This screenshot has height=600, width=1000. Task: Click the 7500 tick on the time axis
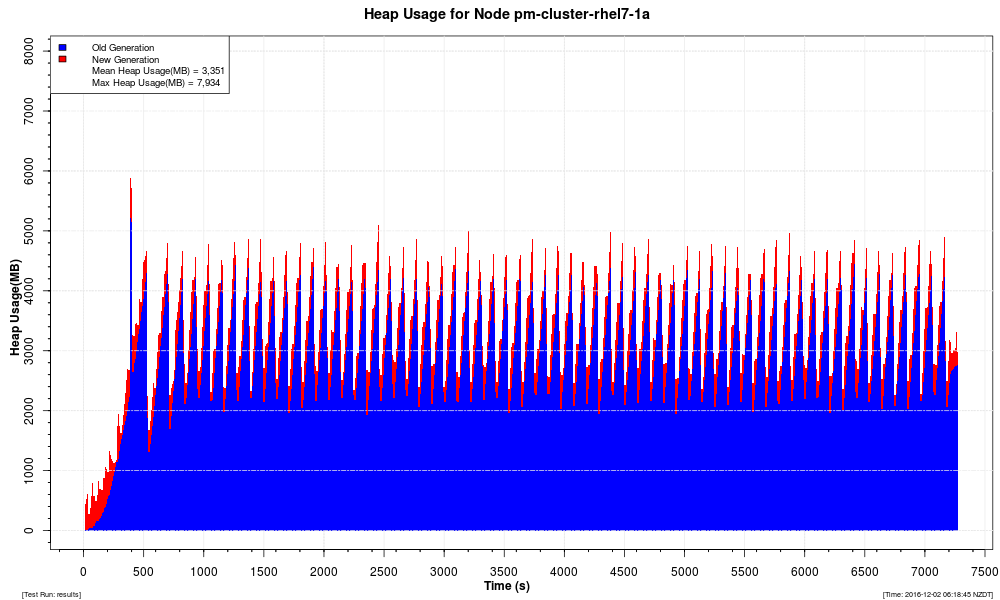click(985, 570)
